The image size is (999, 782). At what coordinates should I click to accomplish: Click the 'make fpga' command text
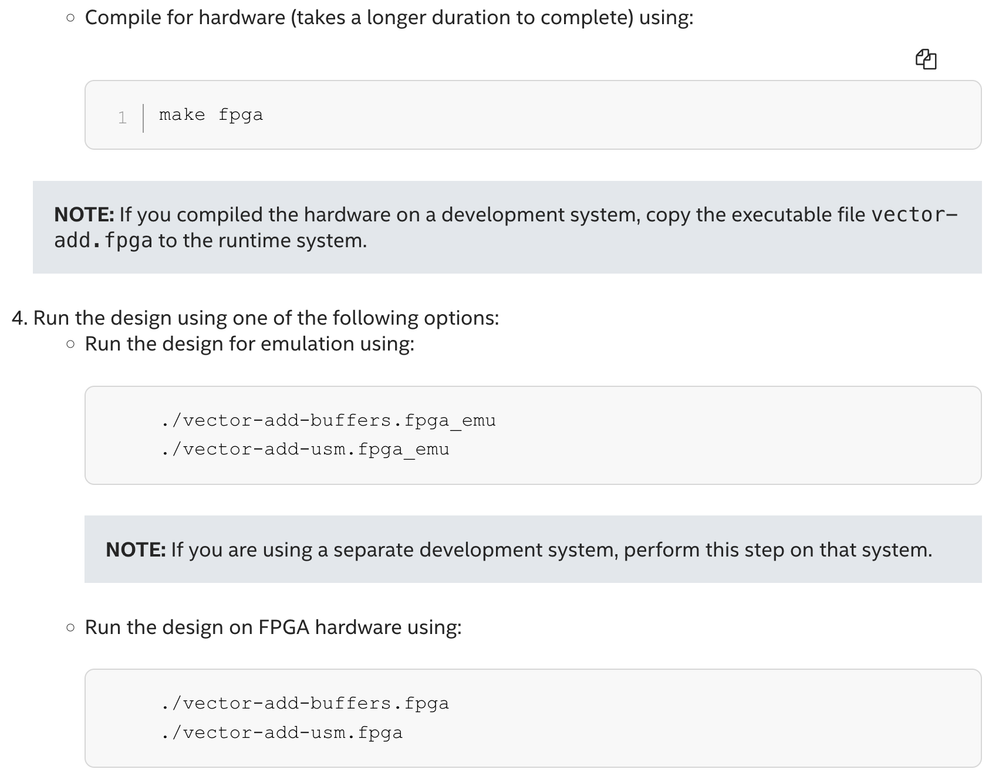tap(211, 115)
